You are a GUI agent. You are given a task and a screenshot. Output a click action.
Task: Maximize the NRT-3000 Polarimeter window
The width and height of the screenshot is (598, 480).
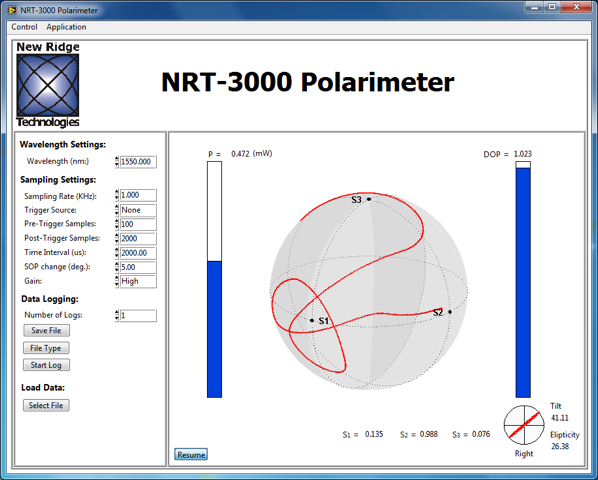[x=552, y=8]
